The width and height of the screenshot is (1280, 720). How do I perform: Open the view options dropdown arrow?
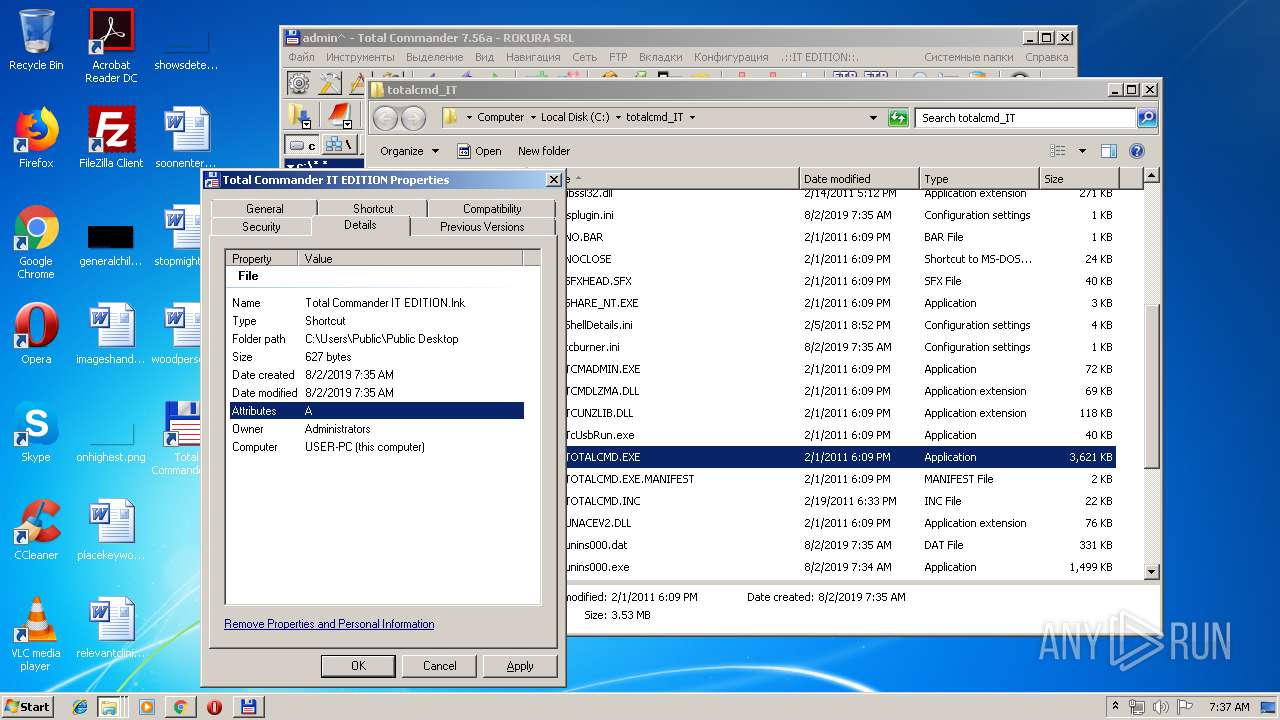1082,151
